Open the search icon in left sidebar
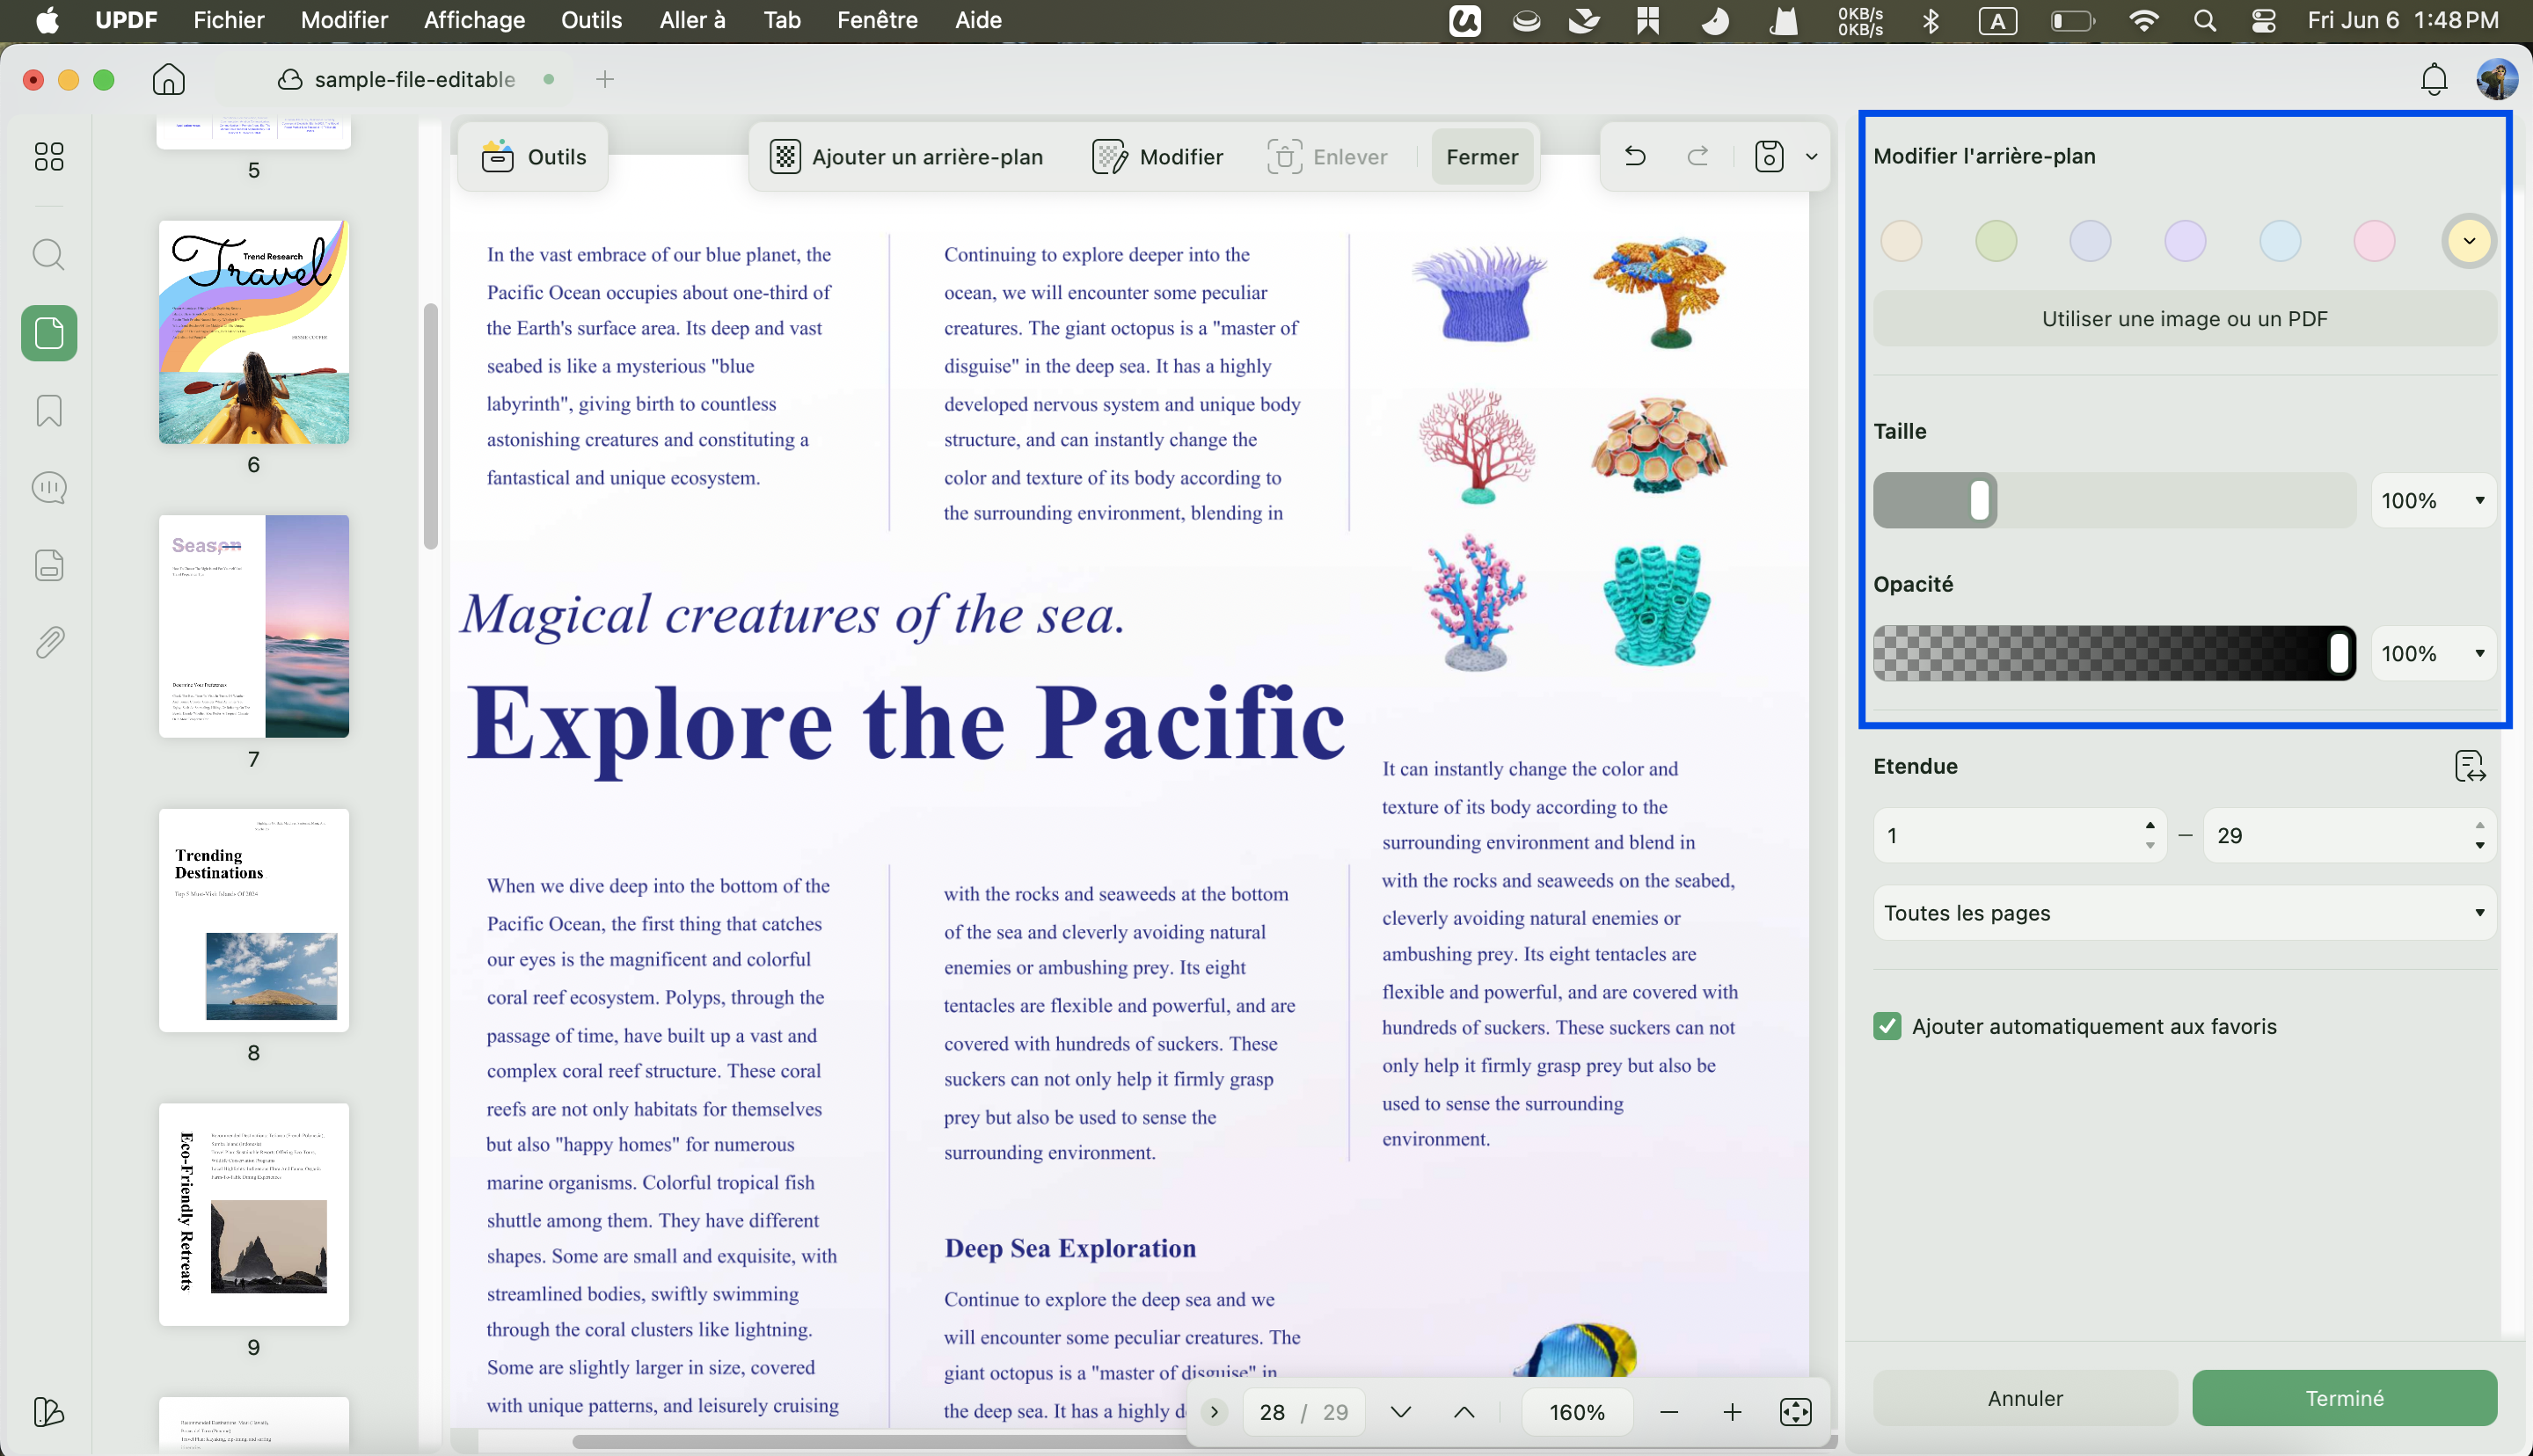Screen dimensions: 2533x1456 click(49, 254)
